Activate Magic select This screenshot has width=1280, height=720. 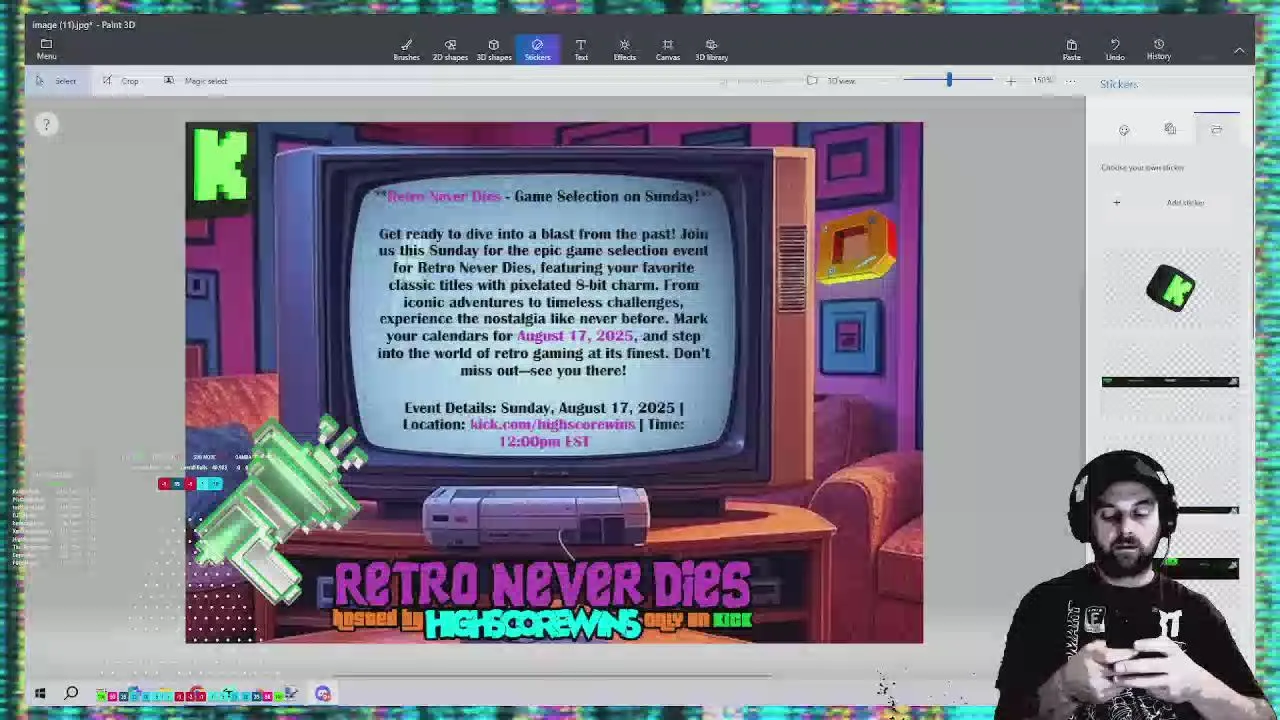point(196,81)
